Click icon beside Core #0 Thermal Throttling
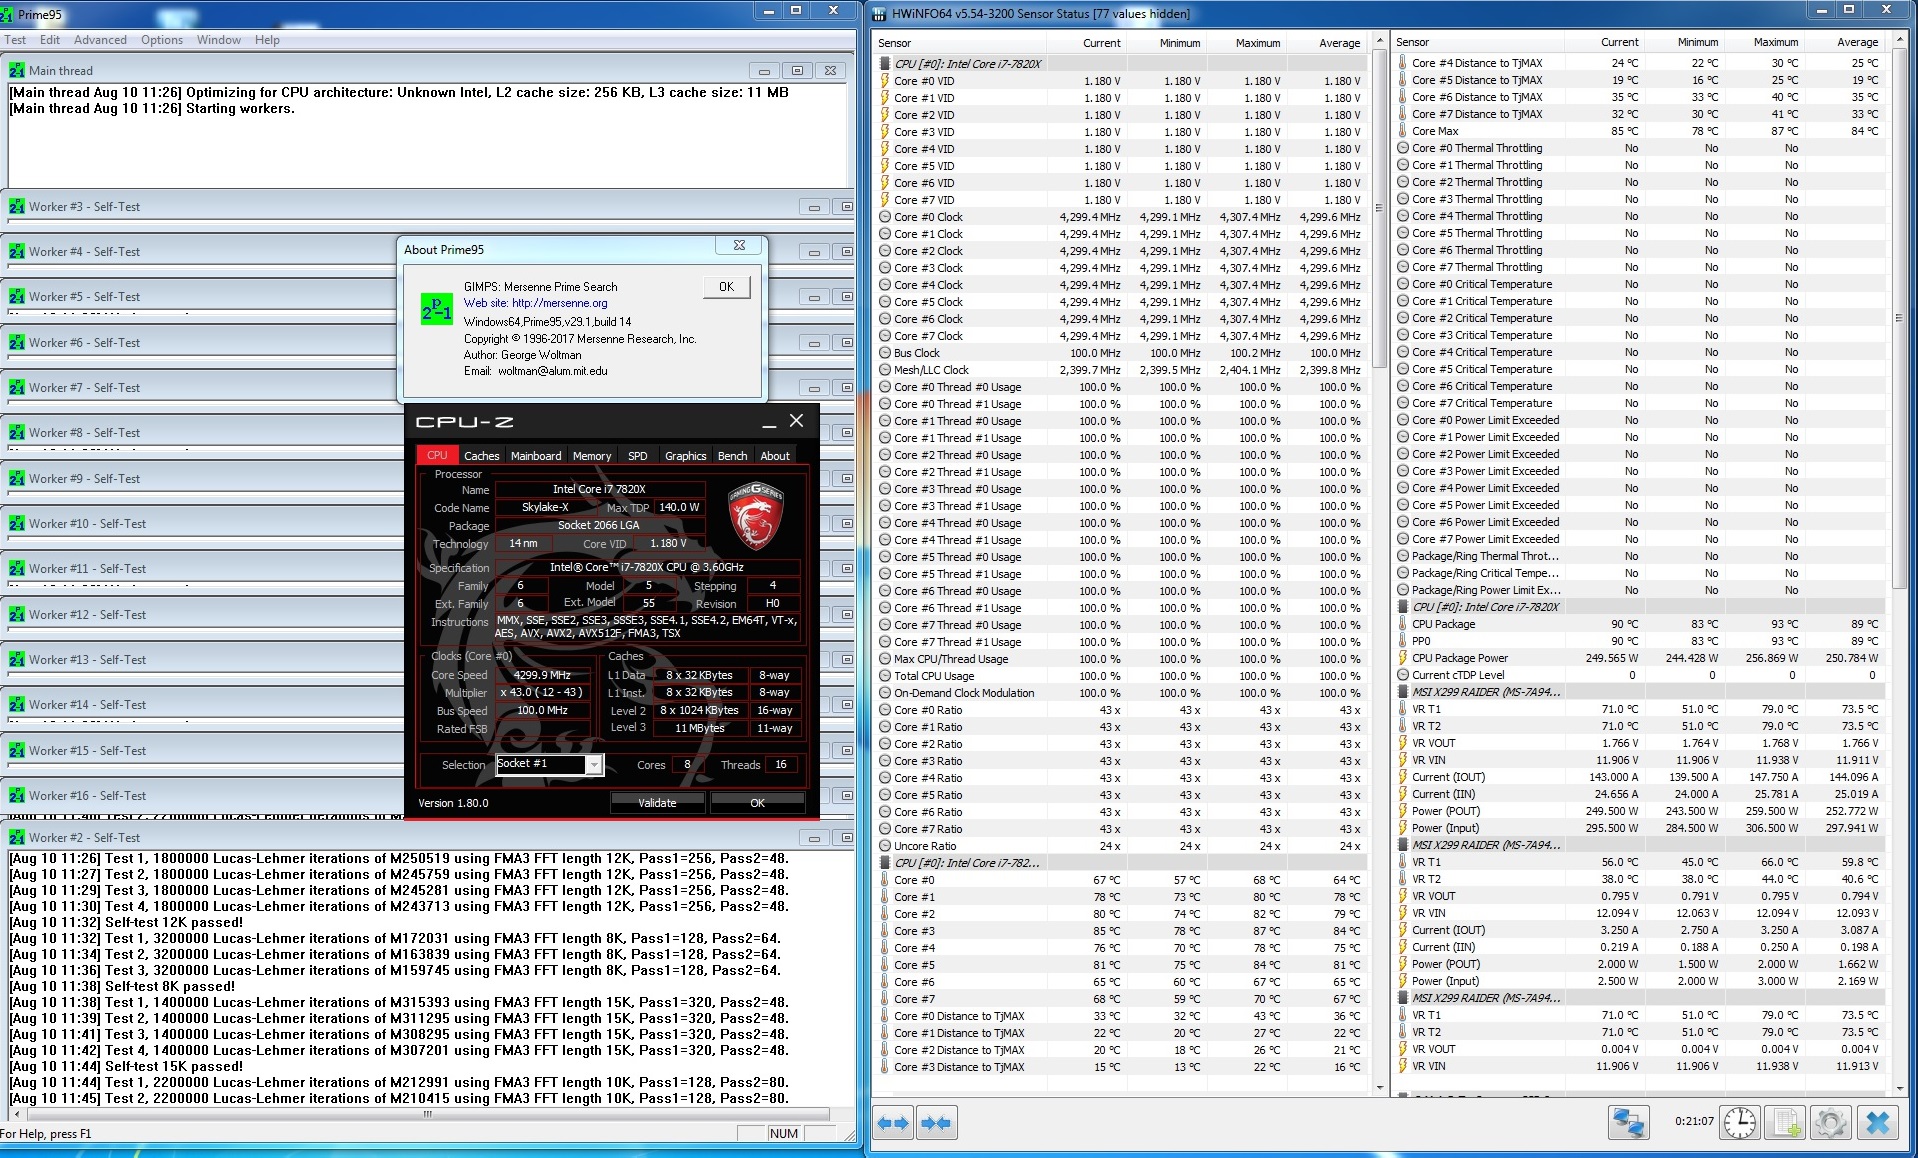The height and width of the screenshot is (1158, 1918). tap(1402, 148)
